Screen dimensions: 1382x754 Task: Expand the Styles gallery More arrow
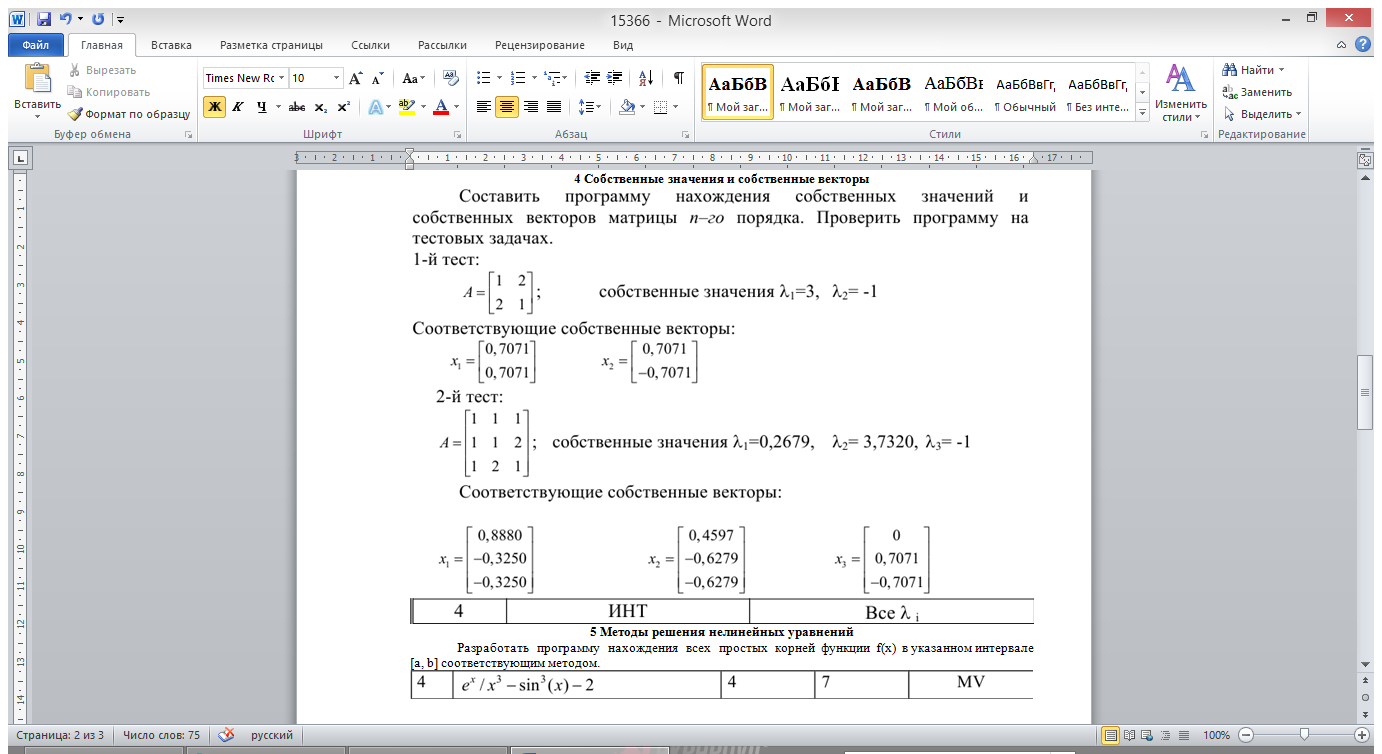pos(1142,114)
